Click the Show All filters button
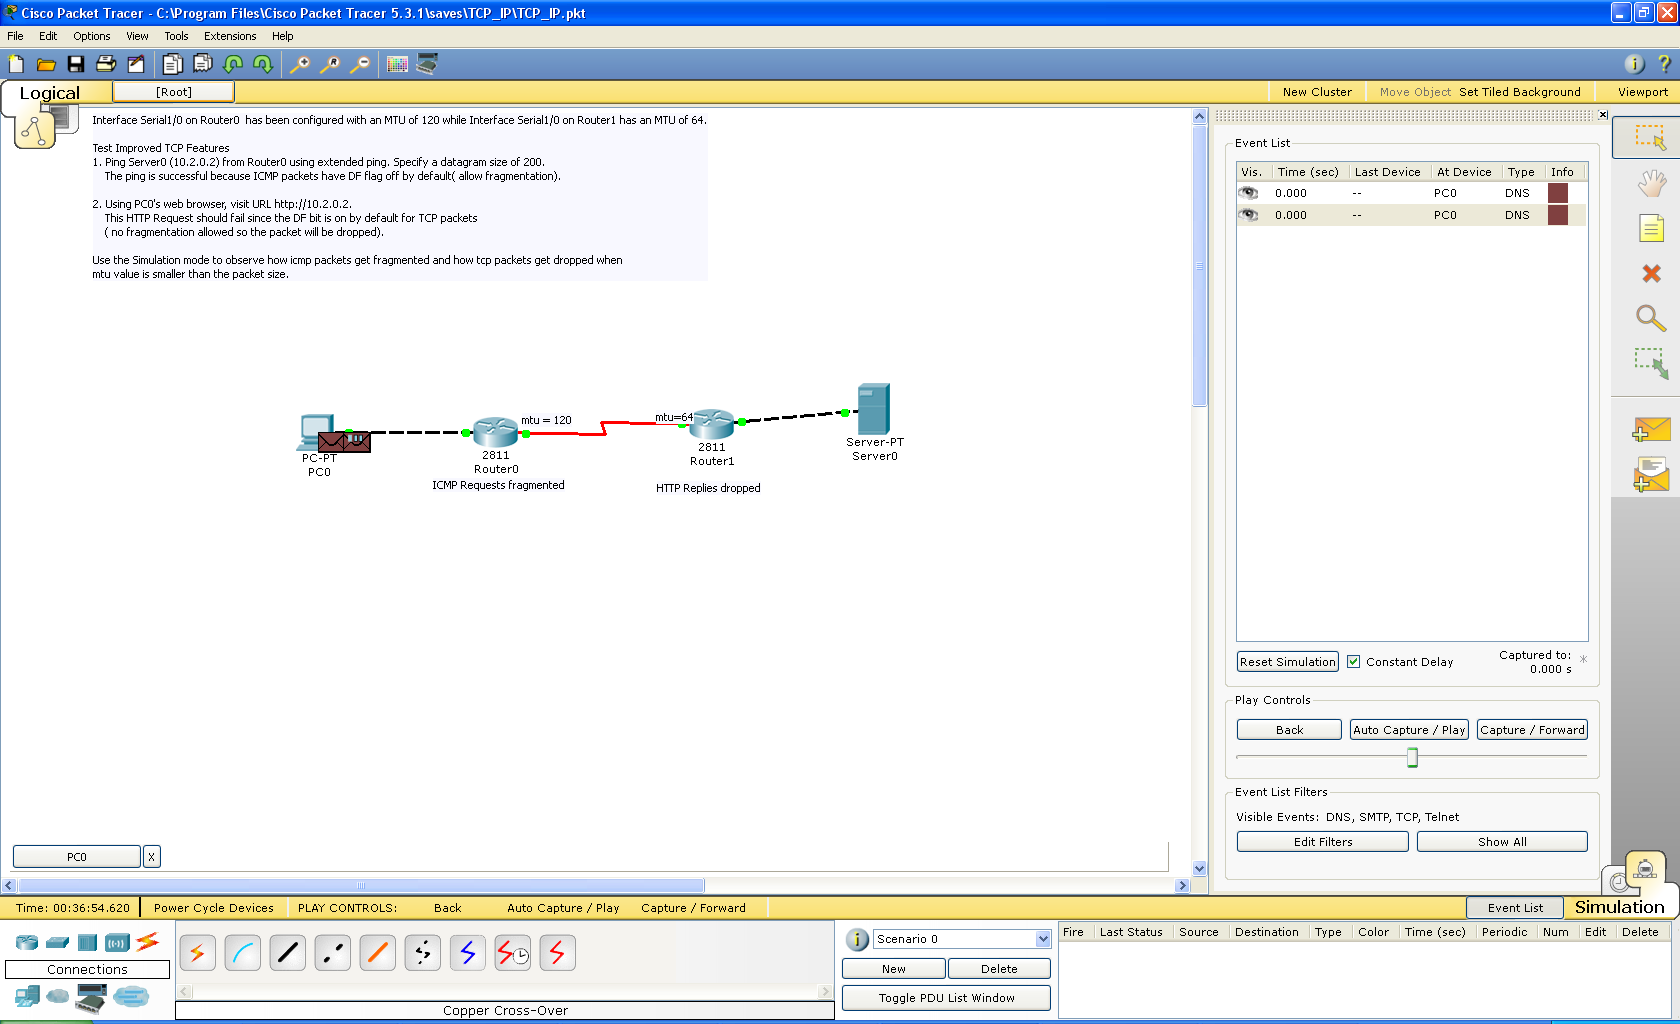 (x=1502, y=842)
